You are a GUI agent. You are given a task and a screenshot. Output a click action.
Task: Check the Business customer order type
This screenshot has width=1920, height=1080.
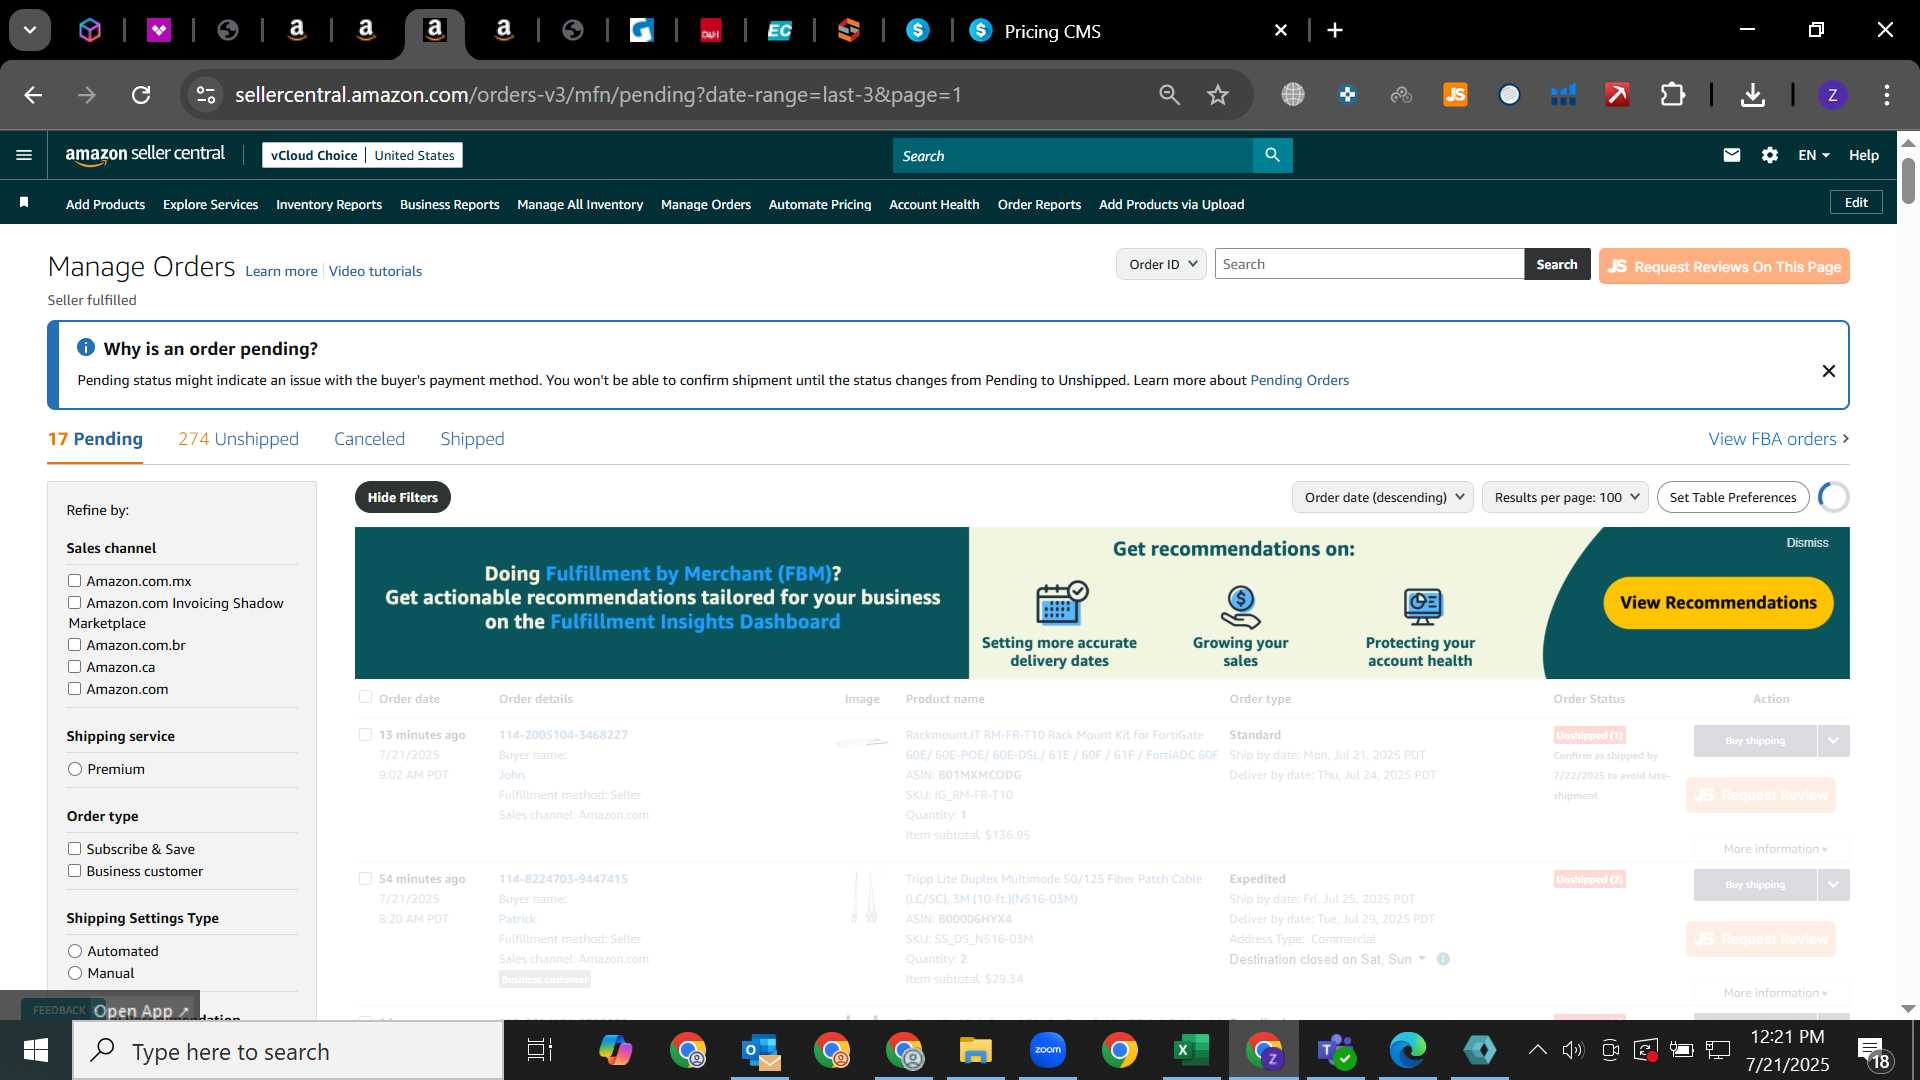click(74, 870)
